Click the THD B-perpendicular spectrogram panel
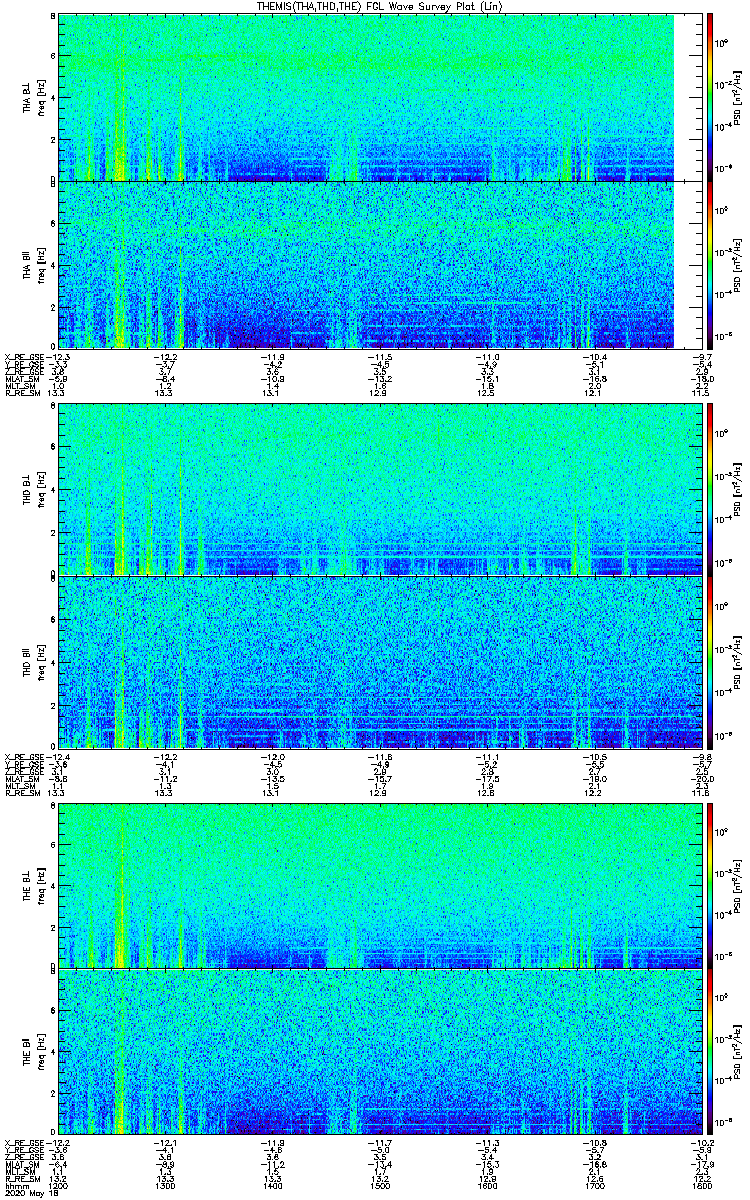This screenshot has width=750, height=1200. coord(379,489)
